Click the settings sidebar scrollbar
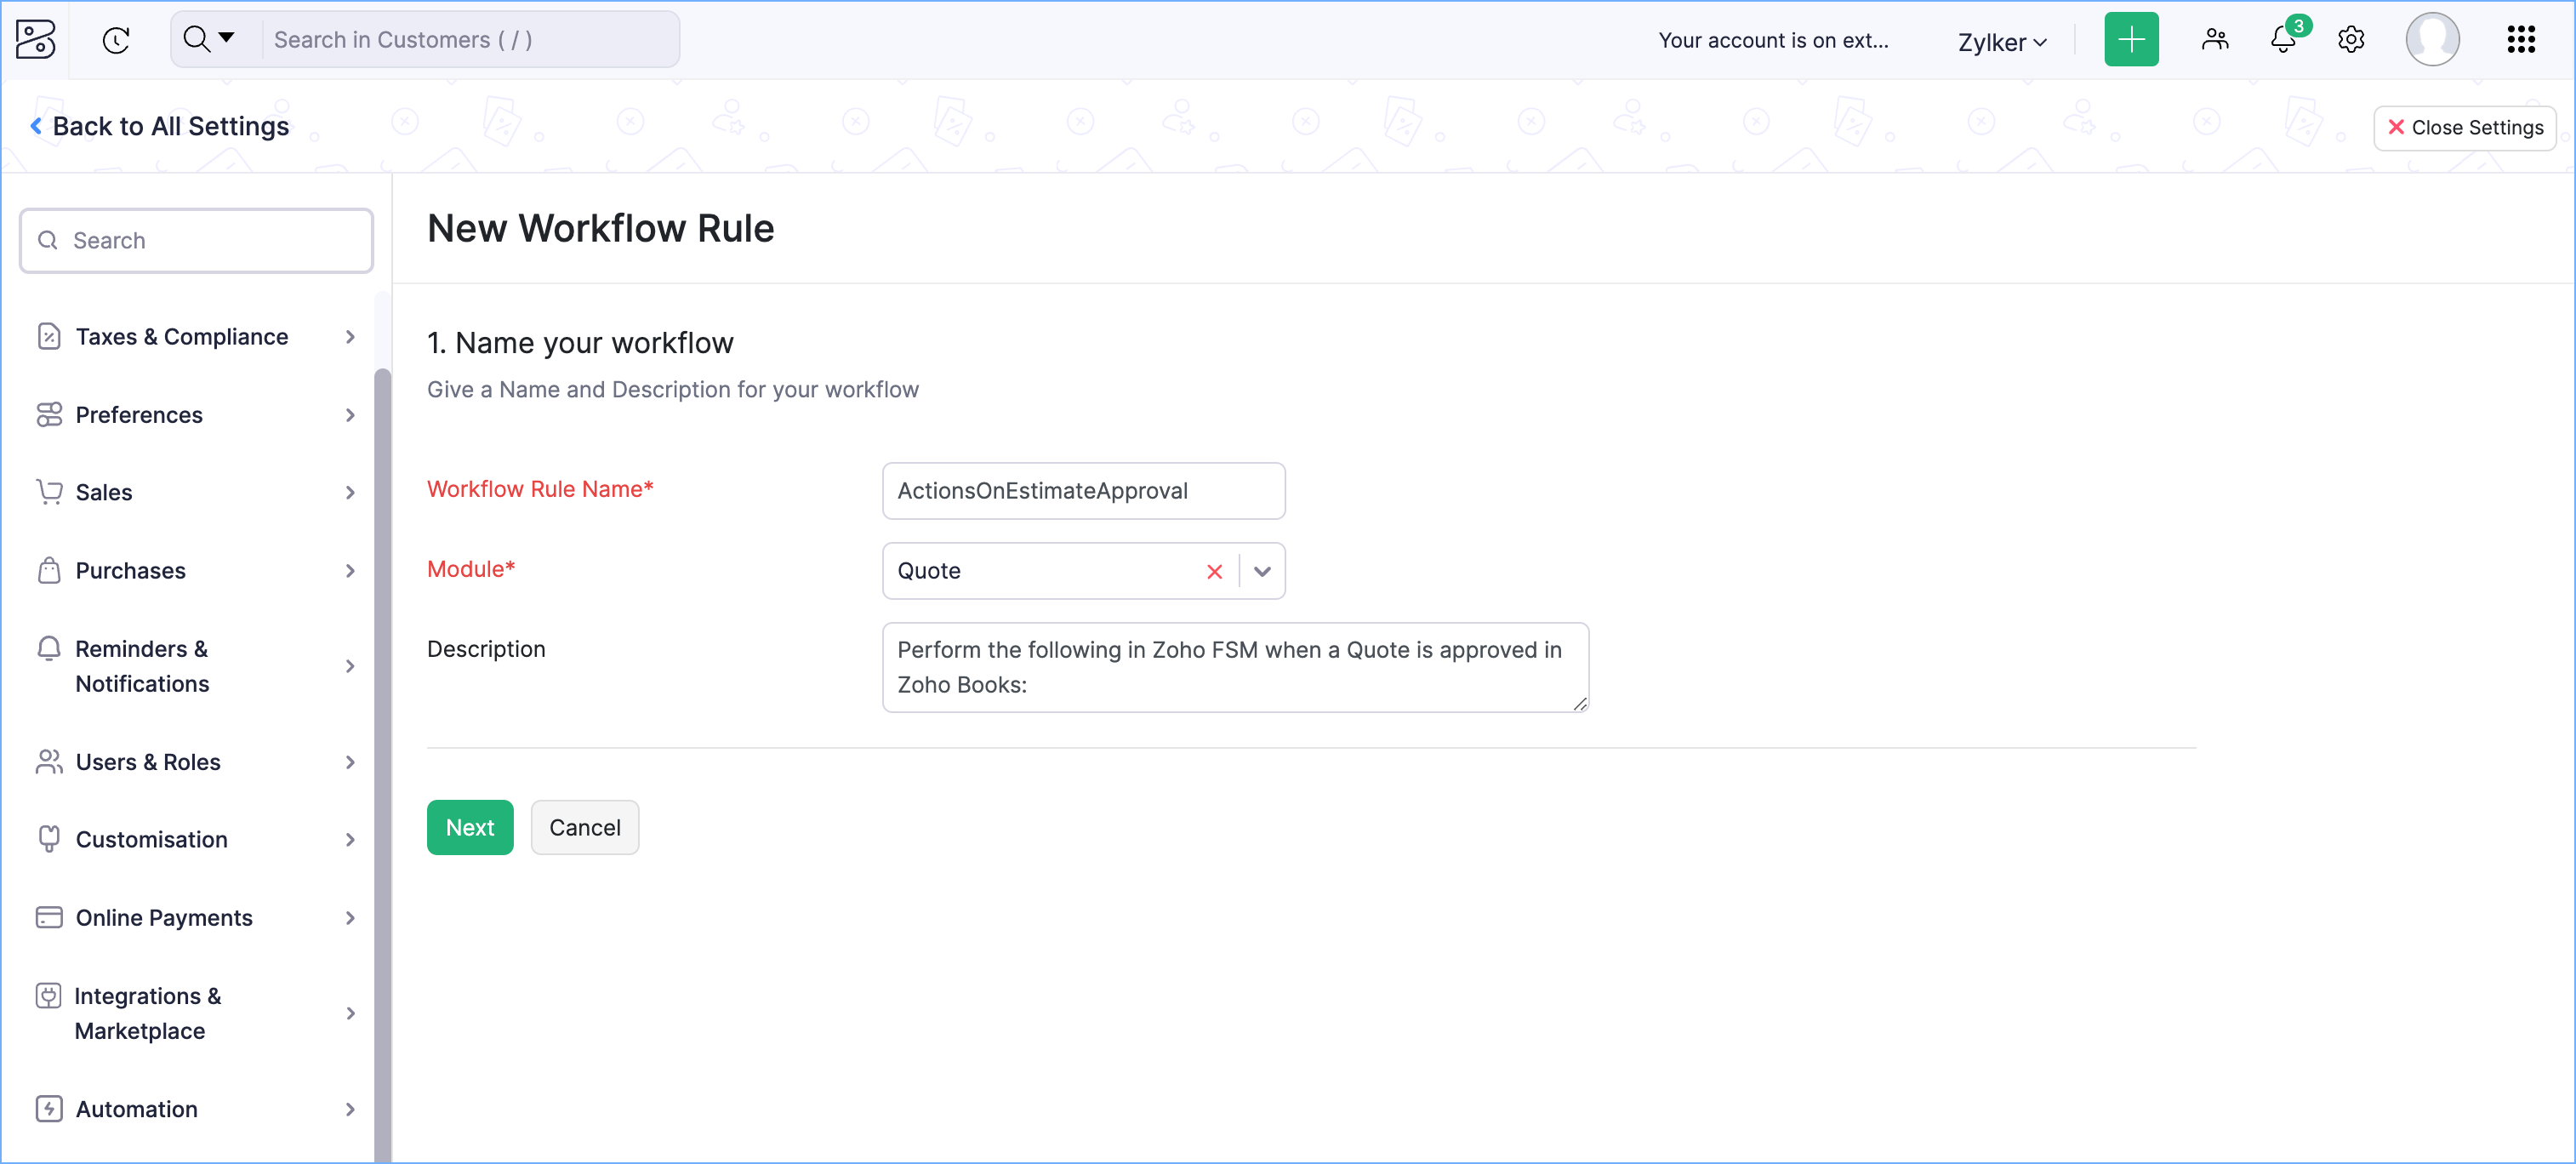Image resolution: width=2576 pixels, height=1164 pixels. coord(382,760)
